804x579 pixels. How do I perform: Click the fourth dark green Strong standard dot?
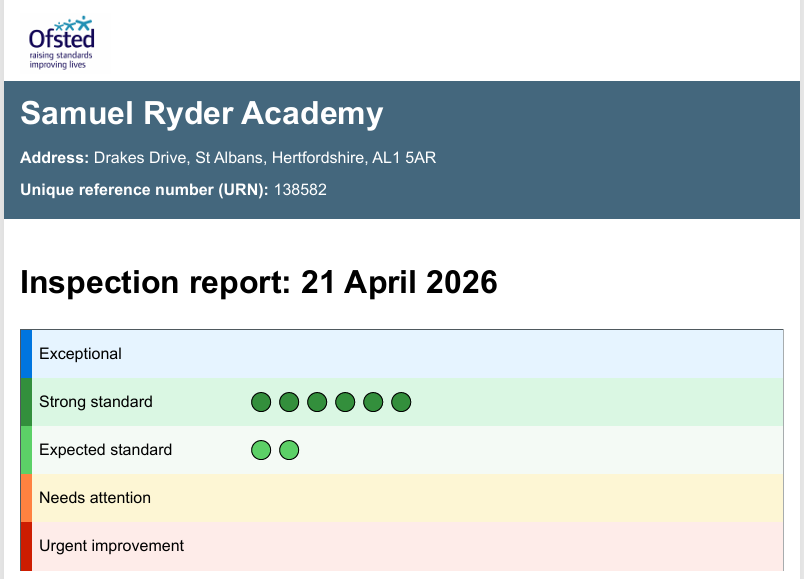pyautogui.click(x=345, y=402)
